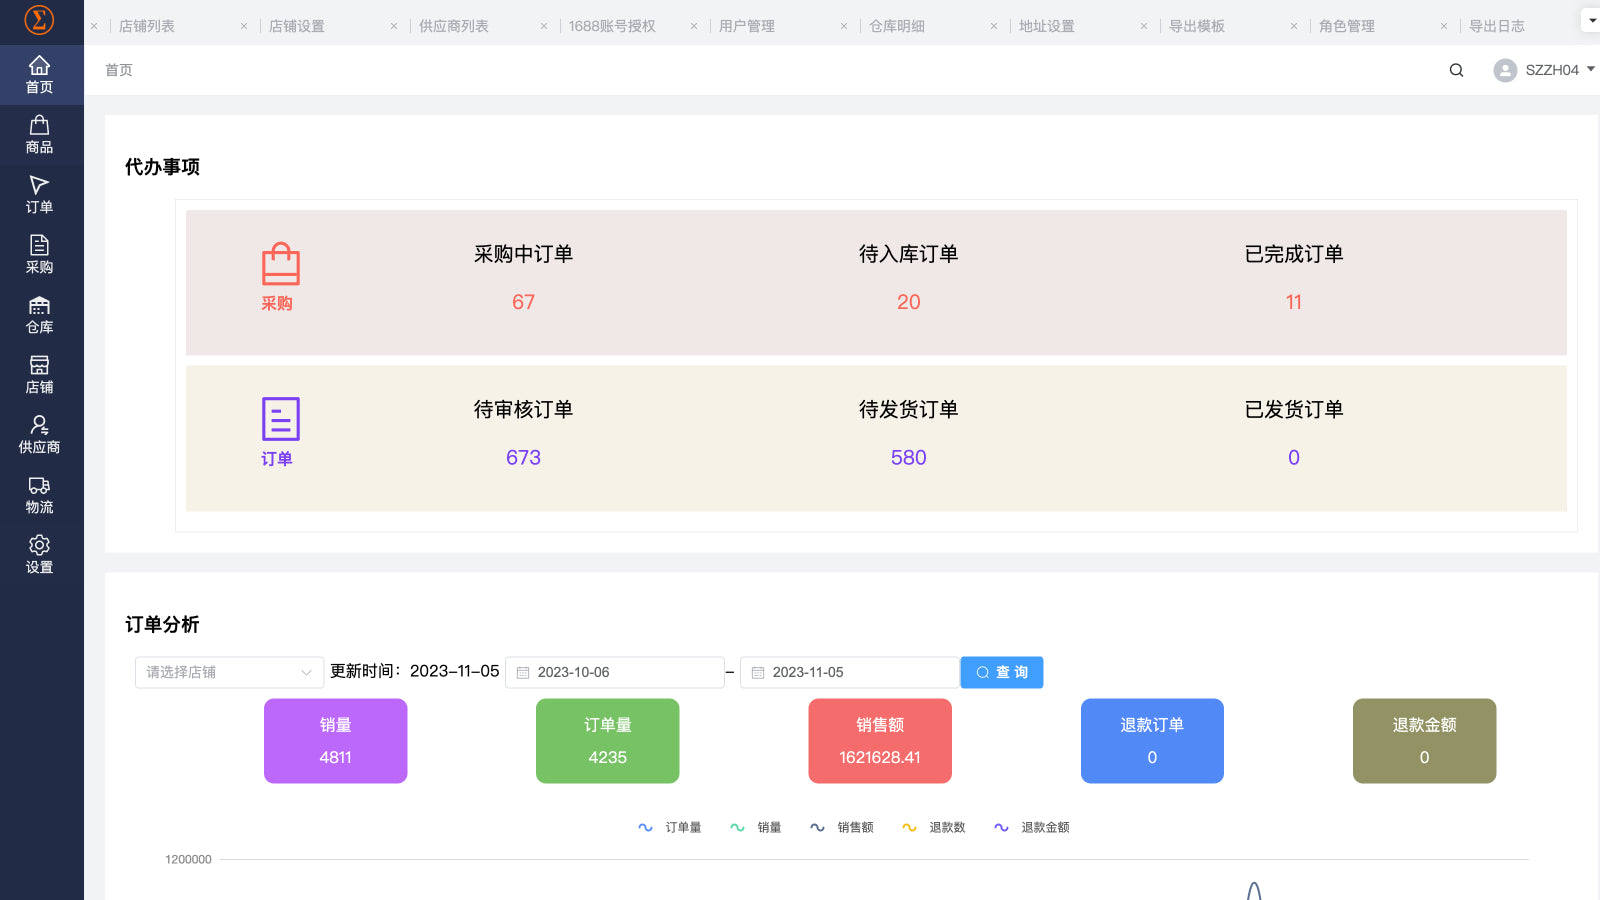Viewport: 1600px width, 900px height.
Task: Switch to the 导出模板 tab
Action: click(x=1197, y=26)
